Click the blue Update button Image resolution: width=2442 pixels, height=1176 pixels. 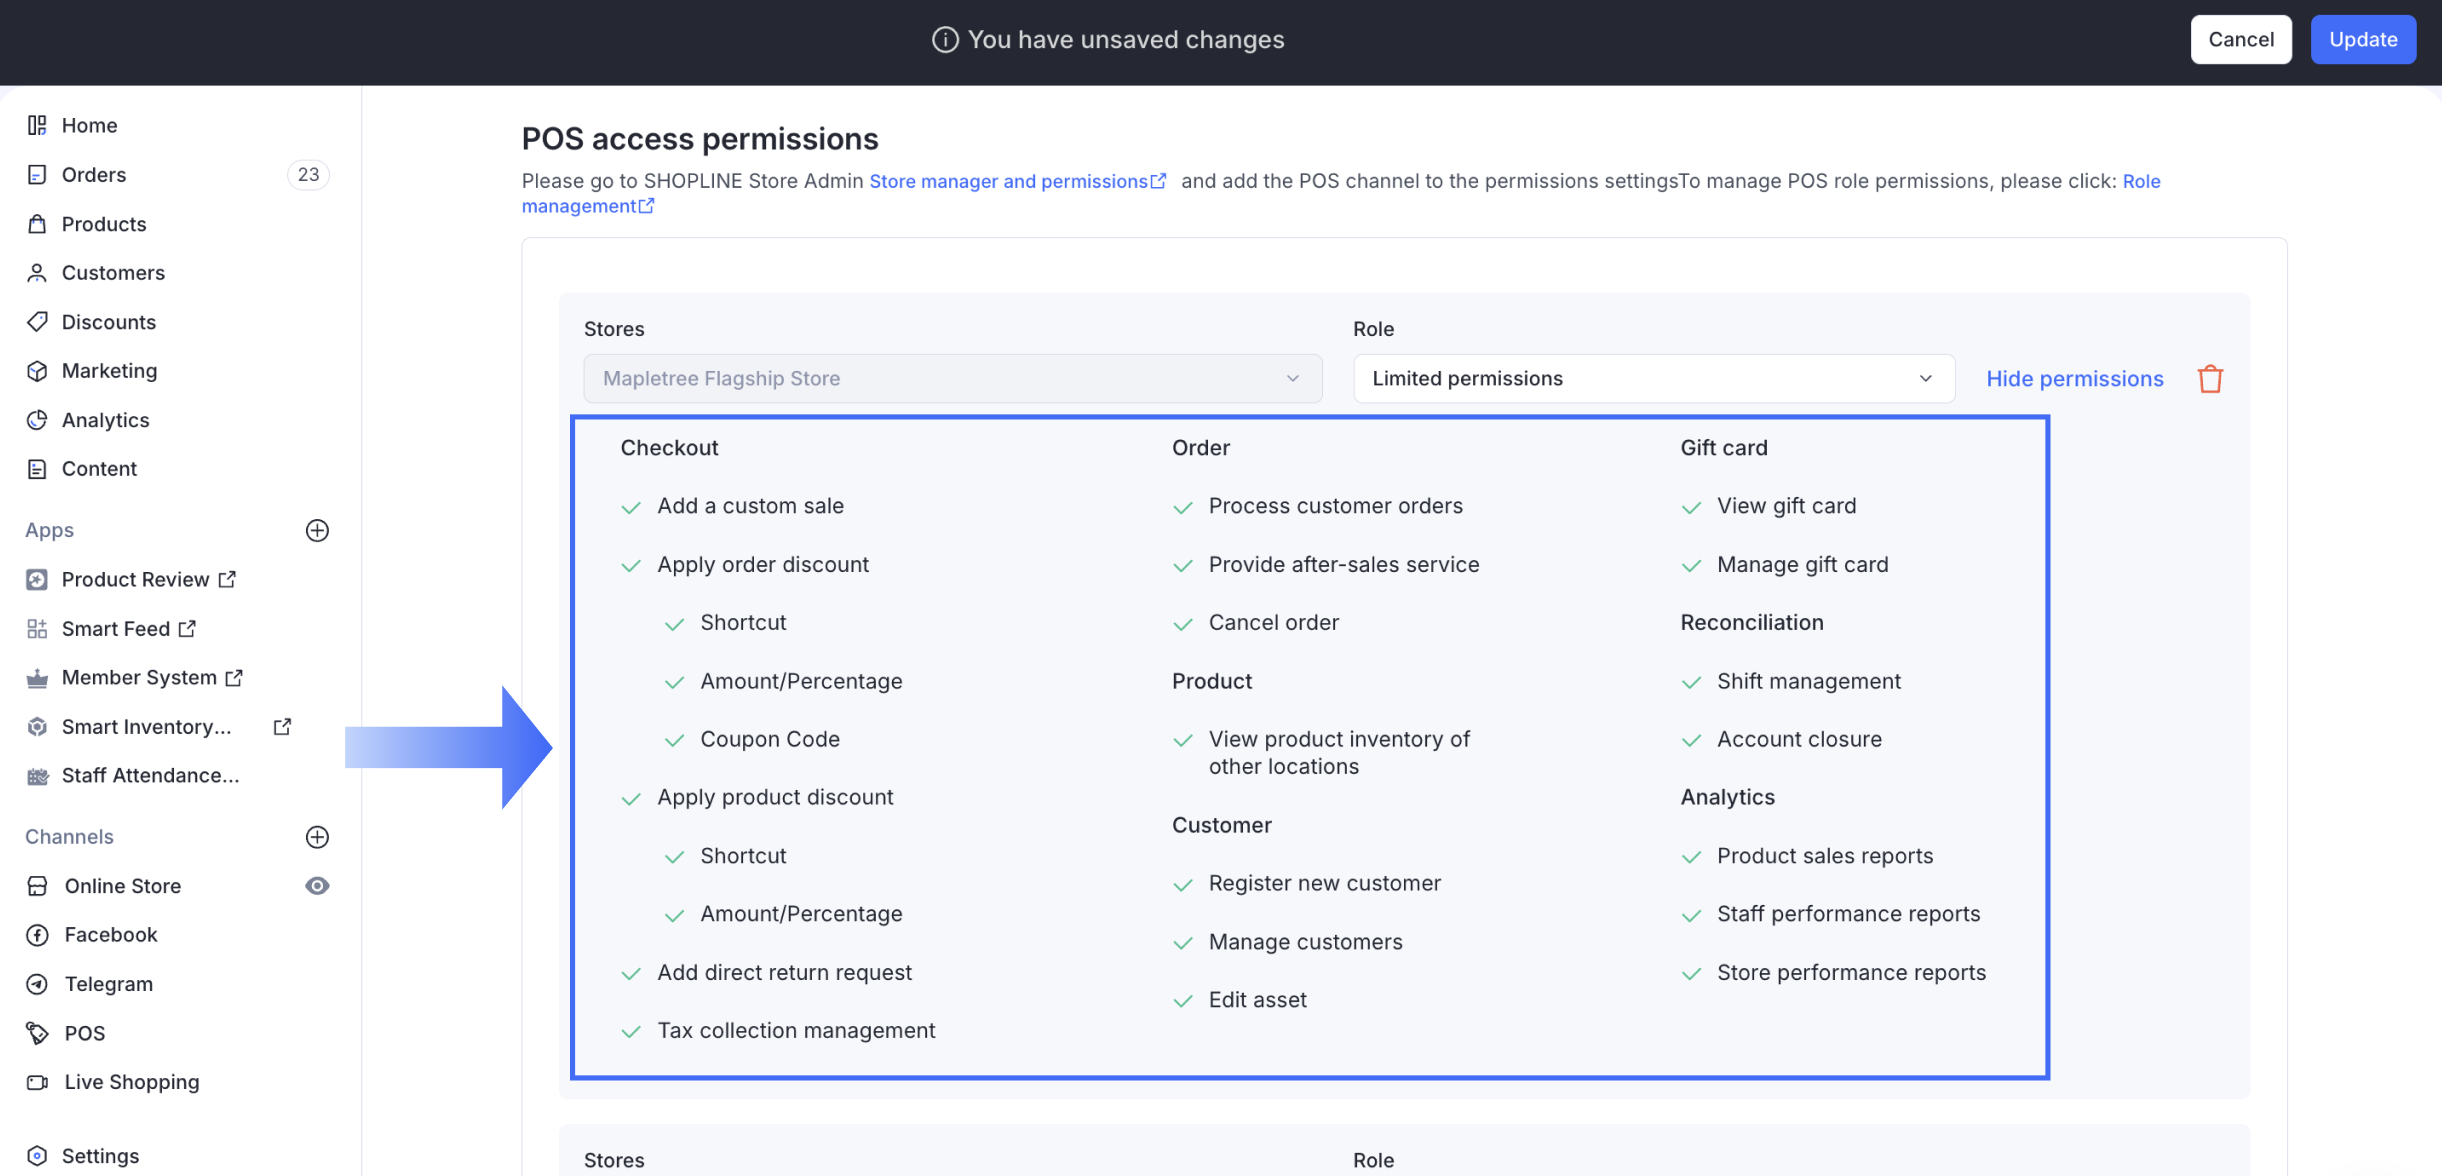click(x=2362, y=40)
